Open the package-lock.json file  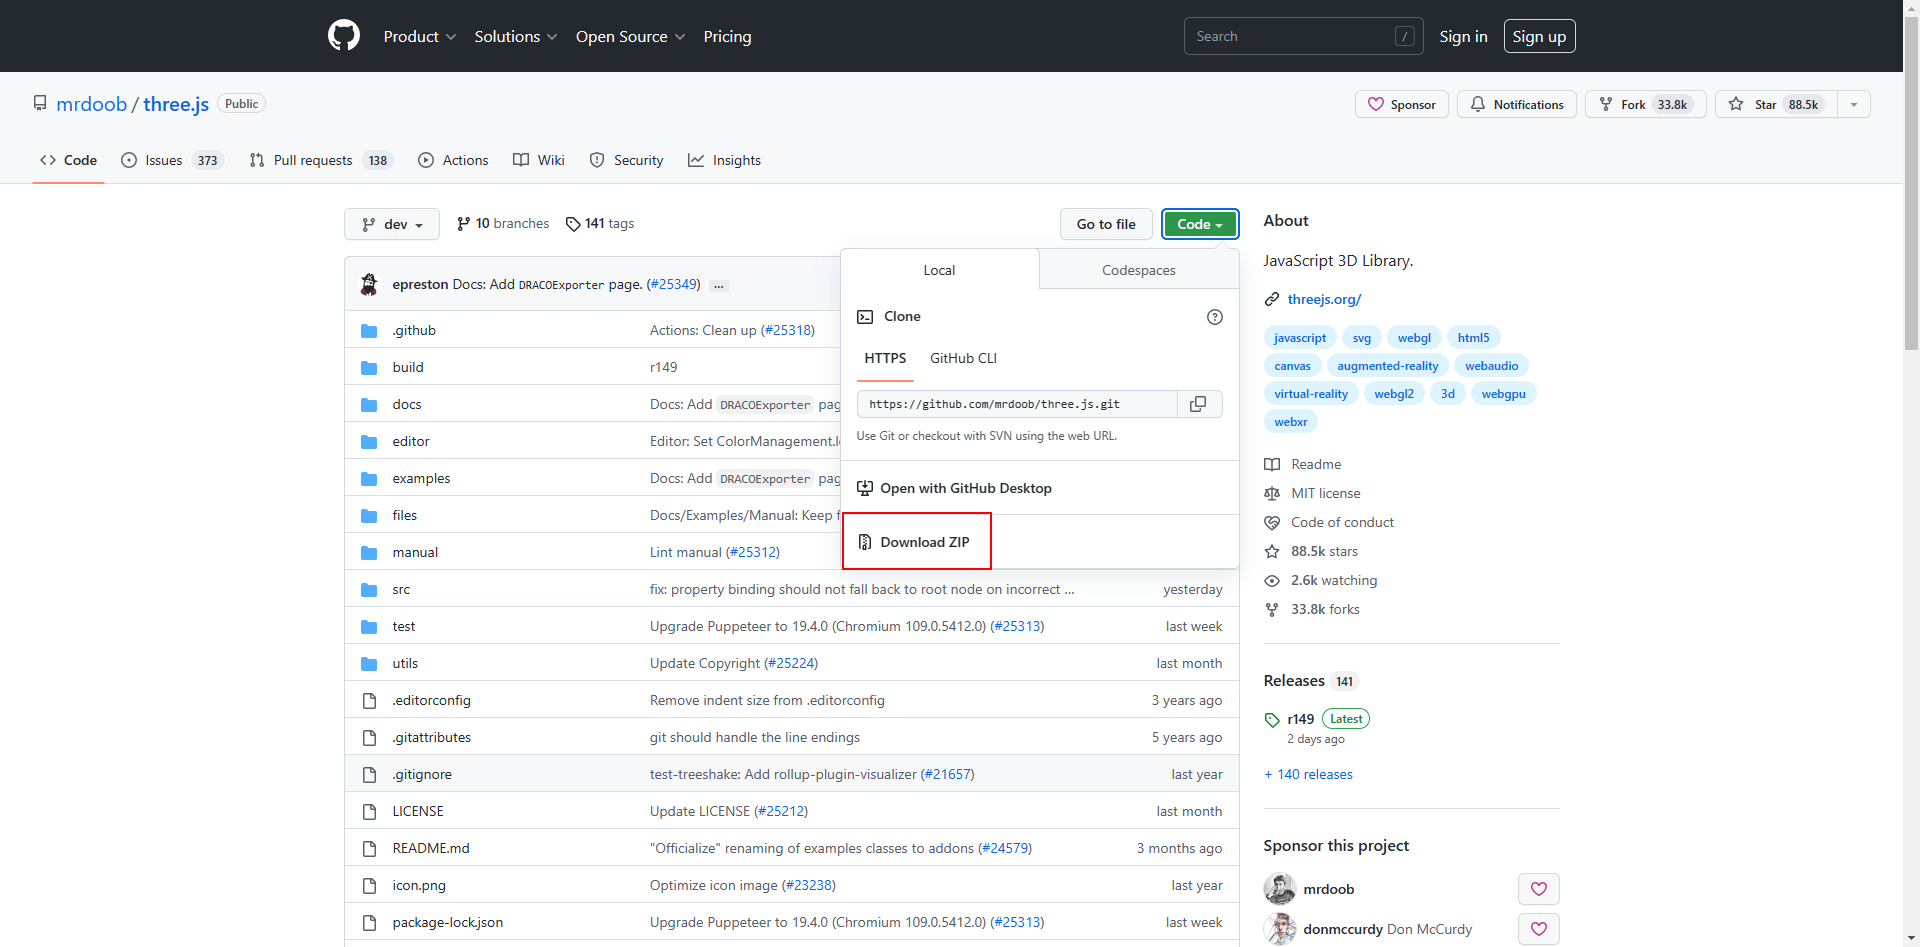(x=448, y=922)
